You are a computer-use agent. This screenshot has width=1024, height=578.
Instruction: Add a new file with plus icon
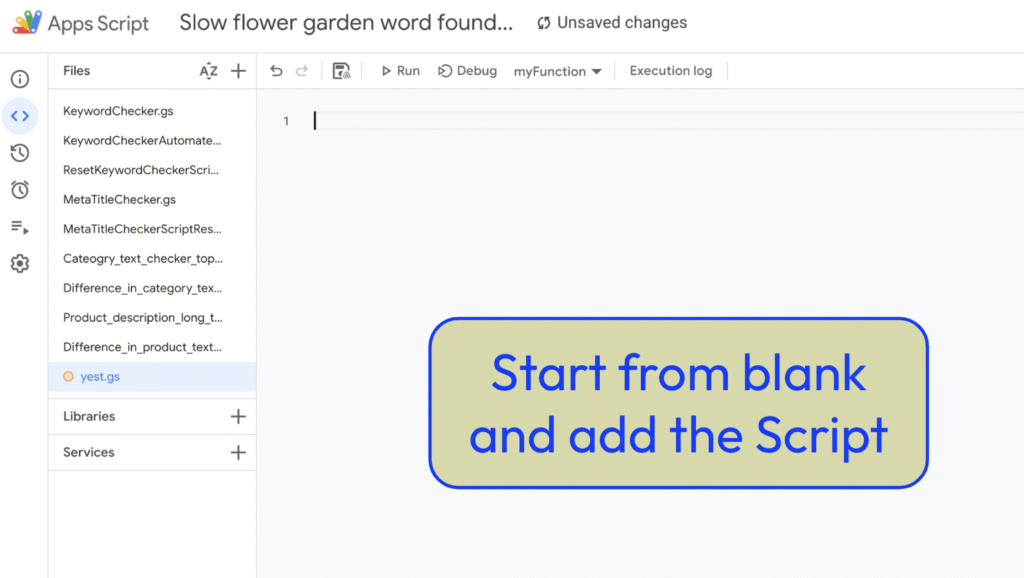tap(238, 71)
